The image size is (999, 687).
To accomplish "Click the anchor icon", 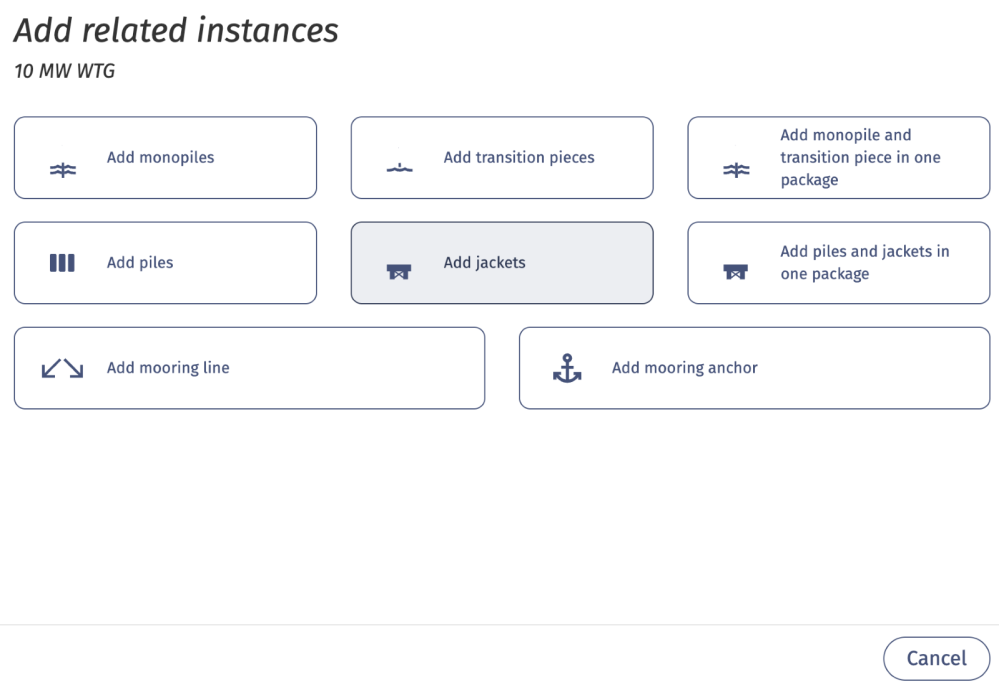I will (x=567, y=368).
